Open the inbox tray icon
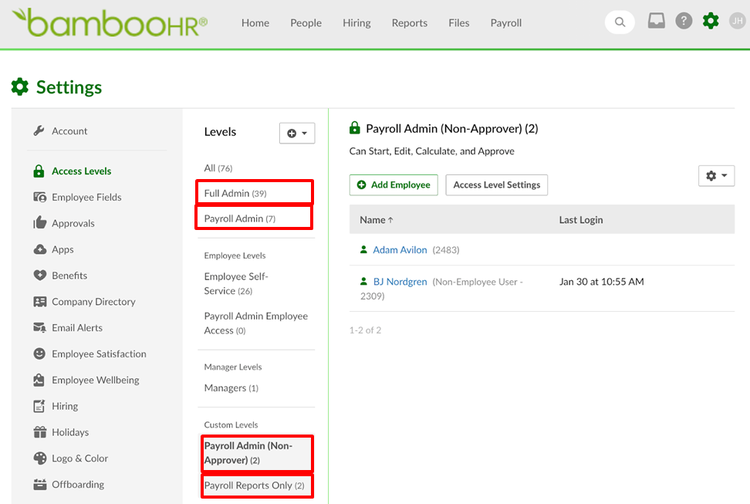The image size is (750, 504). click(x=656, y=21)
